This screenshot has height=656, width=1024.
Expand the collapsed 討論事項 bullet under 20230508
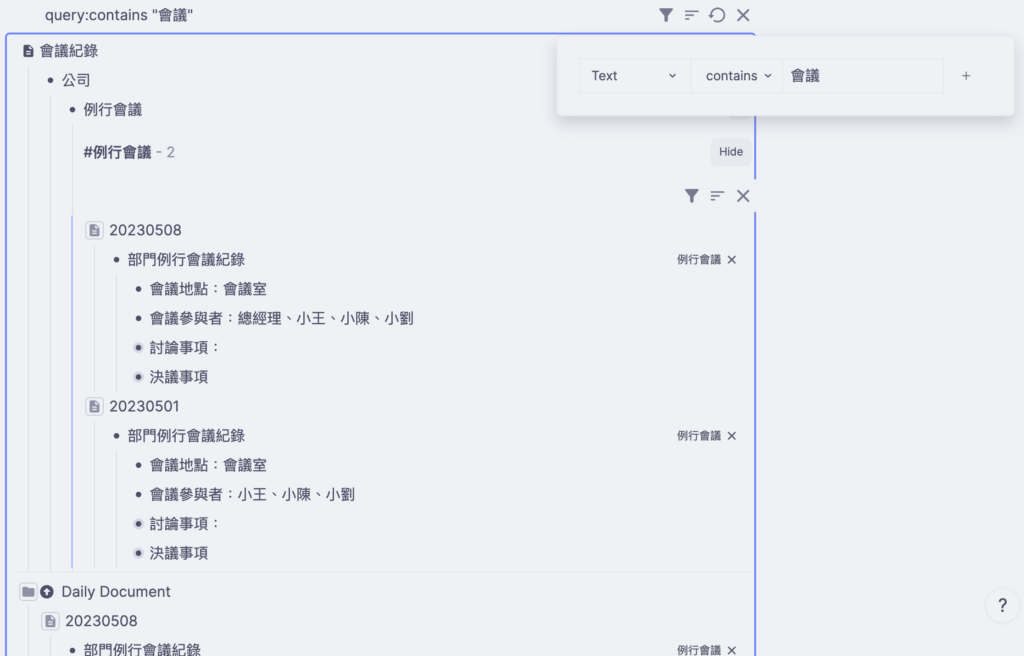(139, 348)
